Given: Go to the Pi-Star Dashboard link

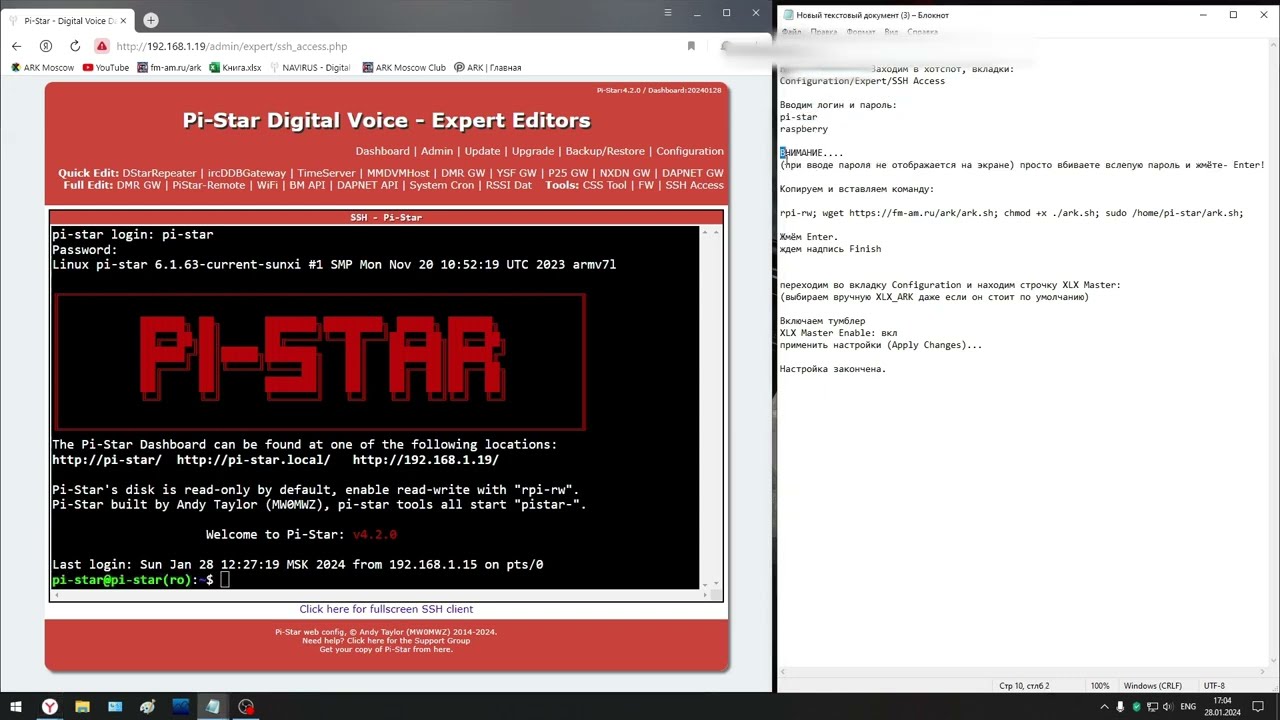Looking at the screenshot, I should (382, 151).
